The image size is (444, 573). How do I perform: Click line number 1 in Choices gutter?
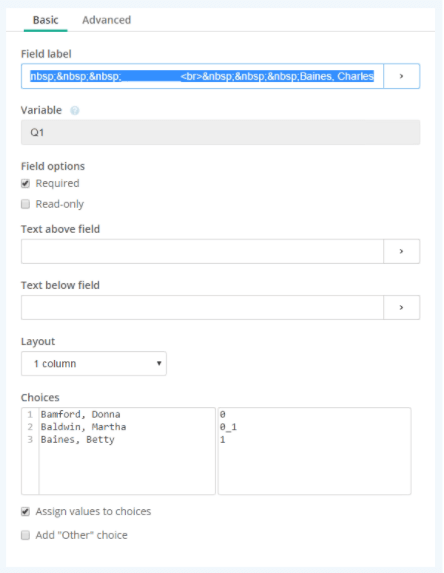(30, 414)
